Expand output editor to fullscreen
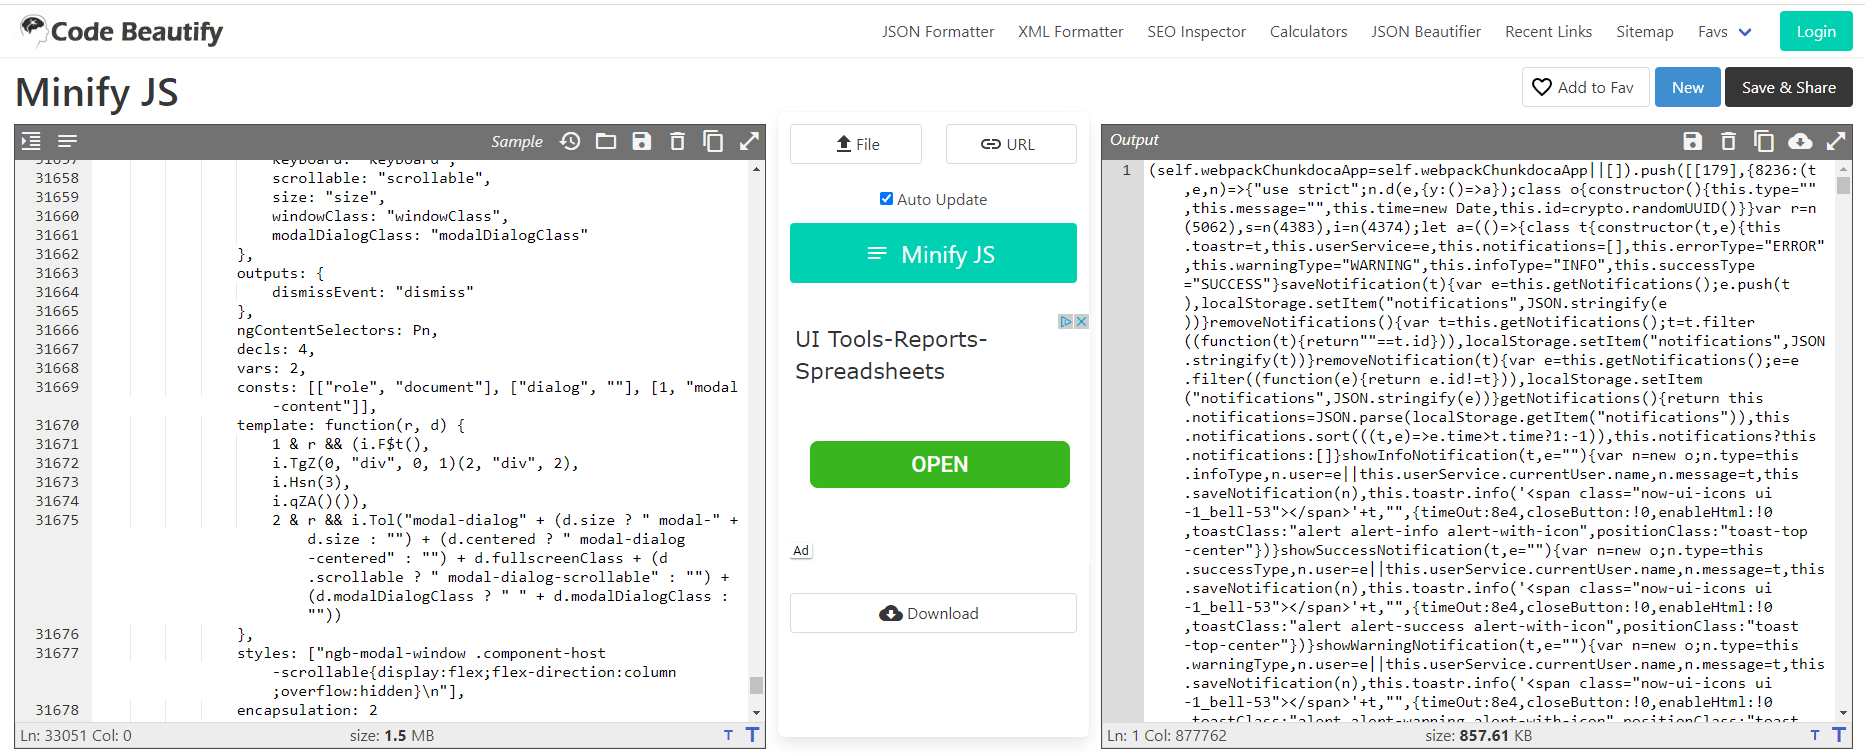This screenshot has width=1865, height=754. (x=1836, y=141)
